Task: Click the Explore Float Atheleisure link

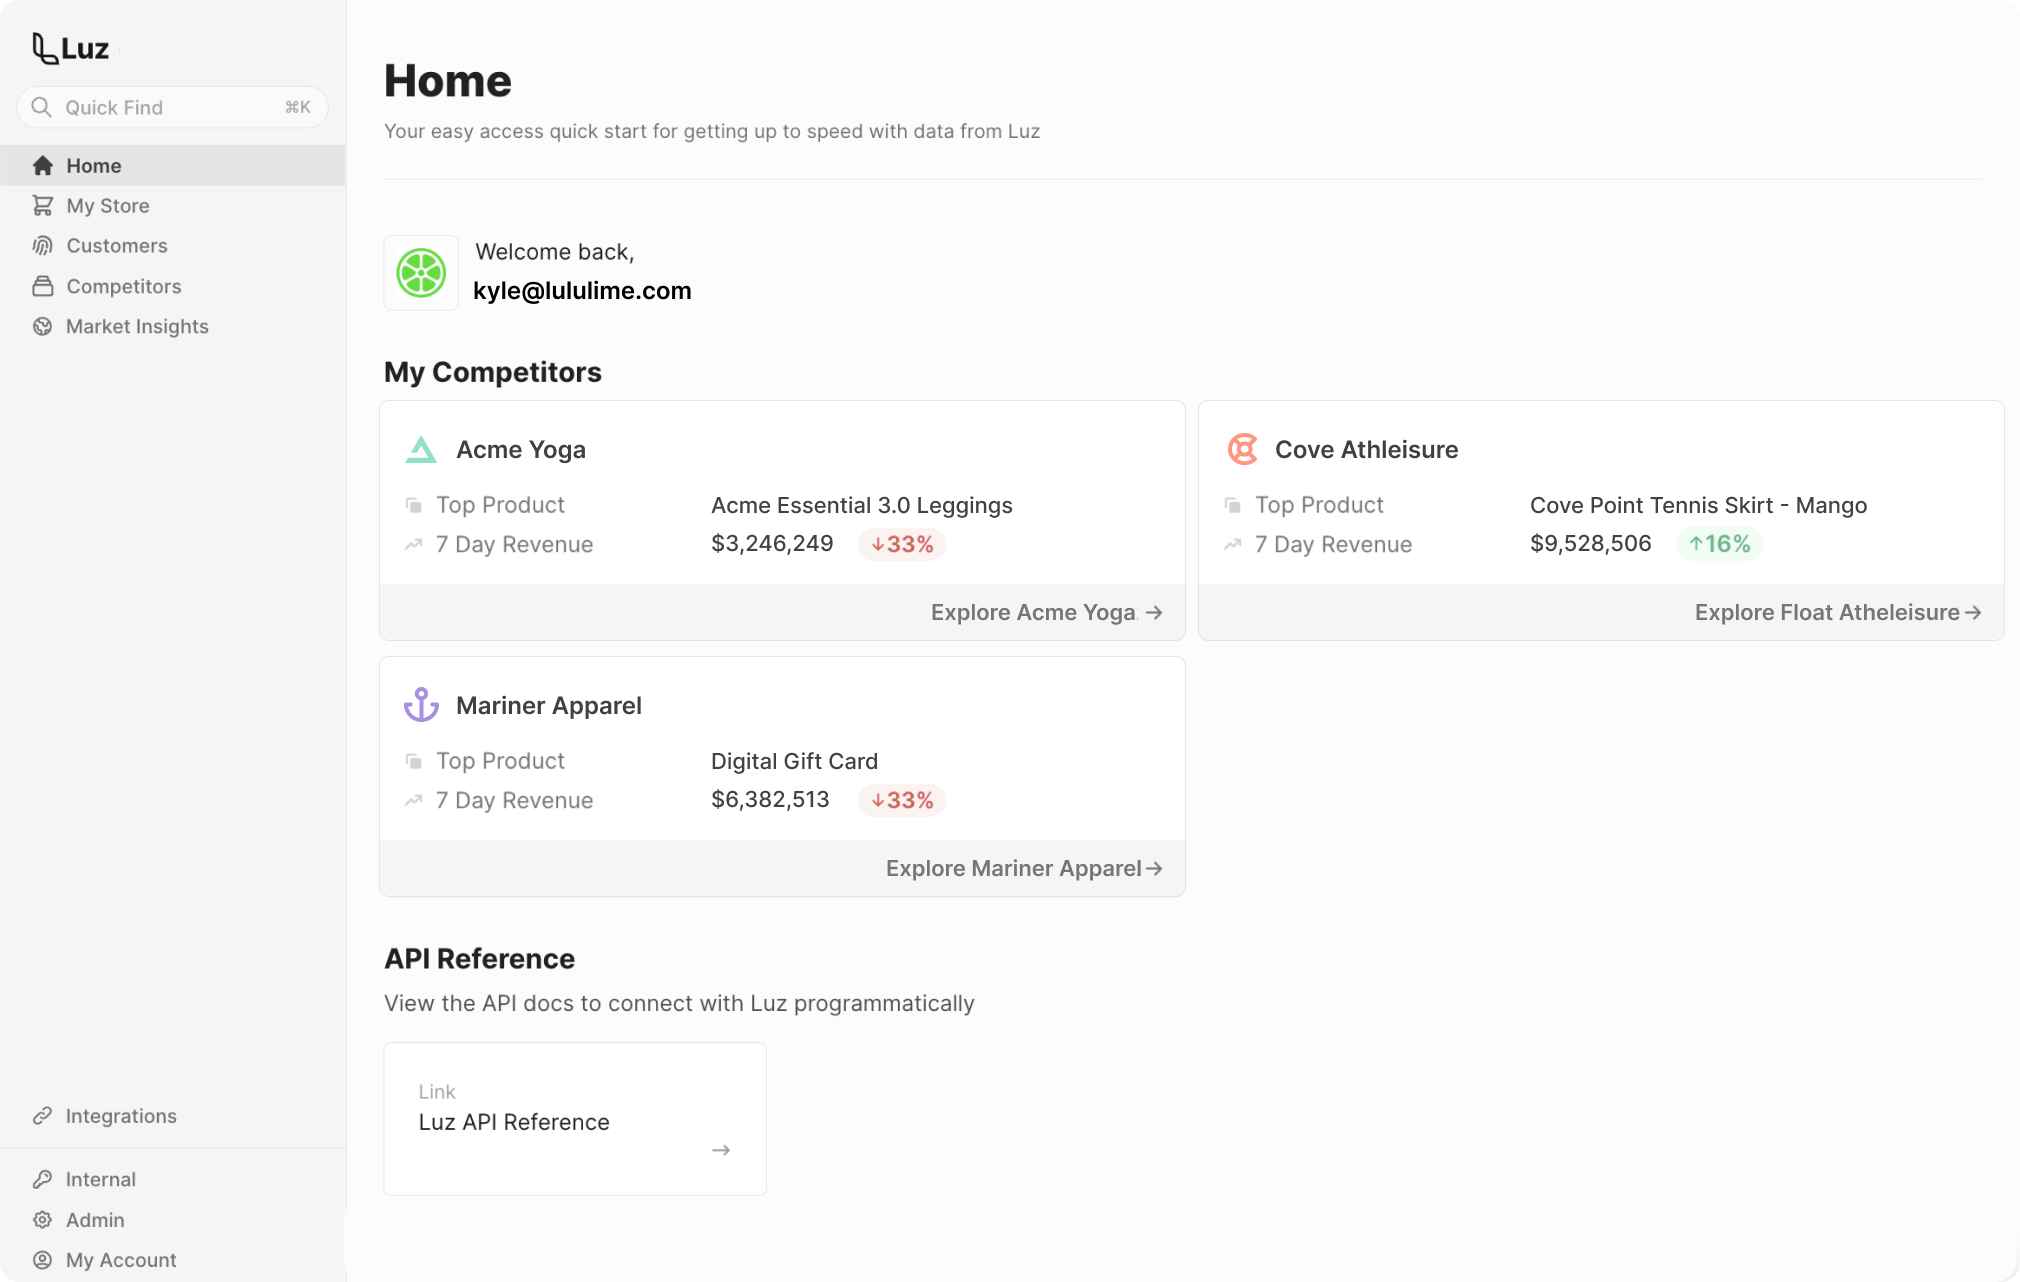Action: pos(1837,613)
